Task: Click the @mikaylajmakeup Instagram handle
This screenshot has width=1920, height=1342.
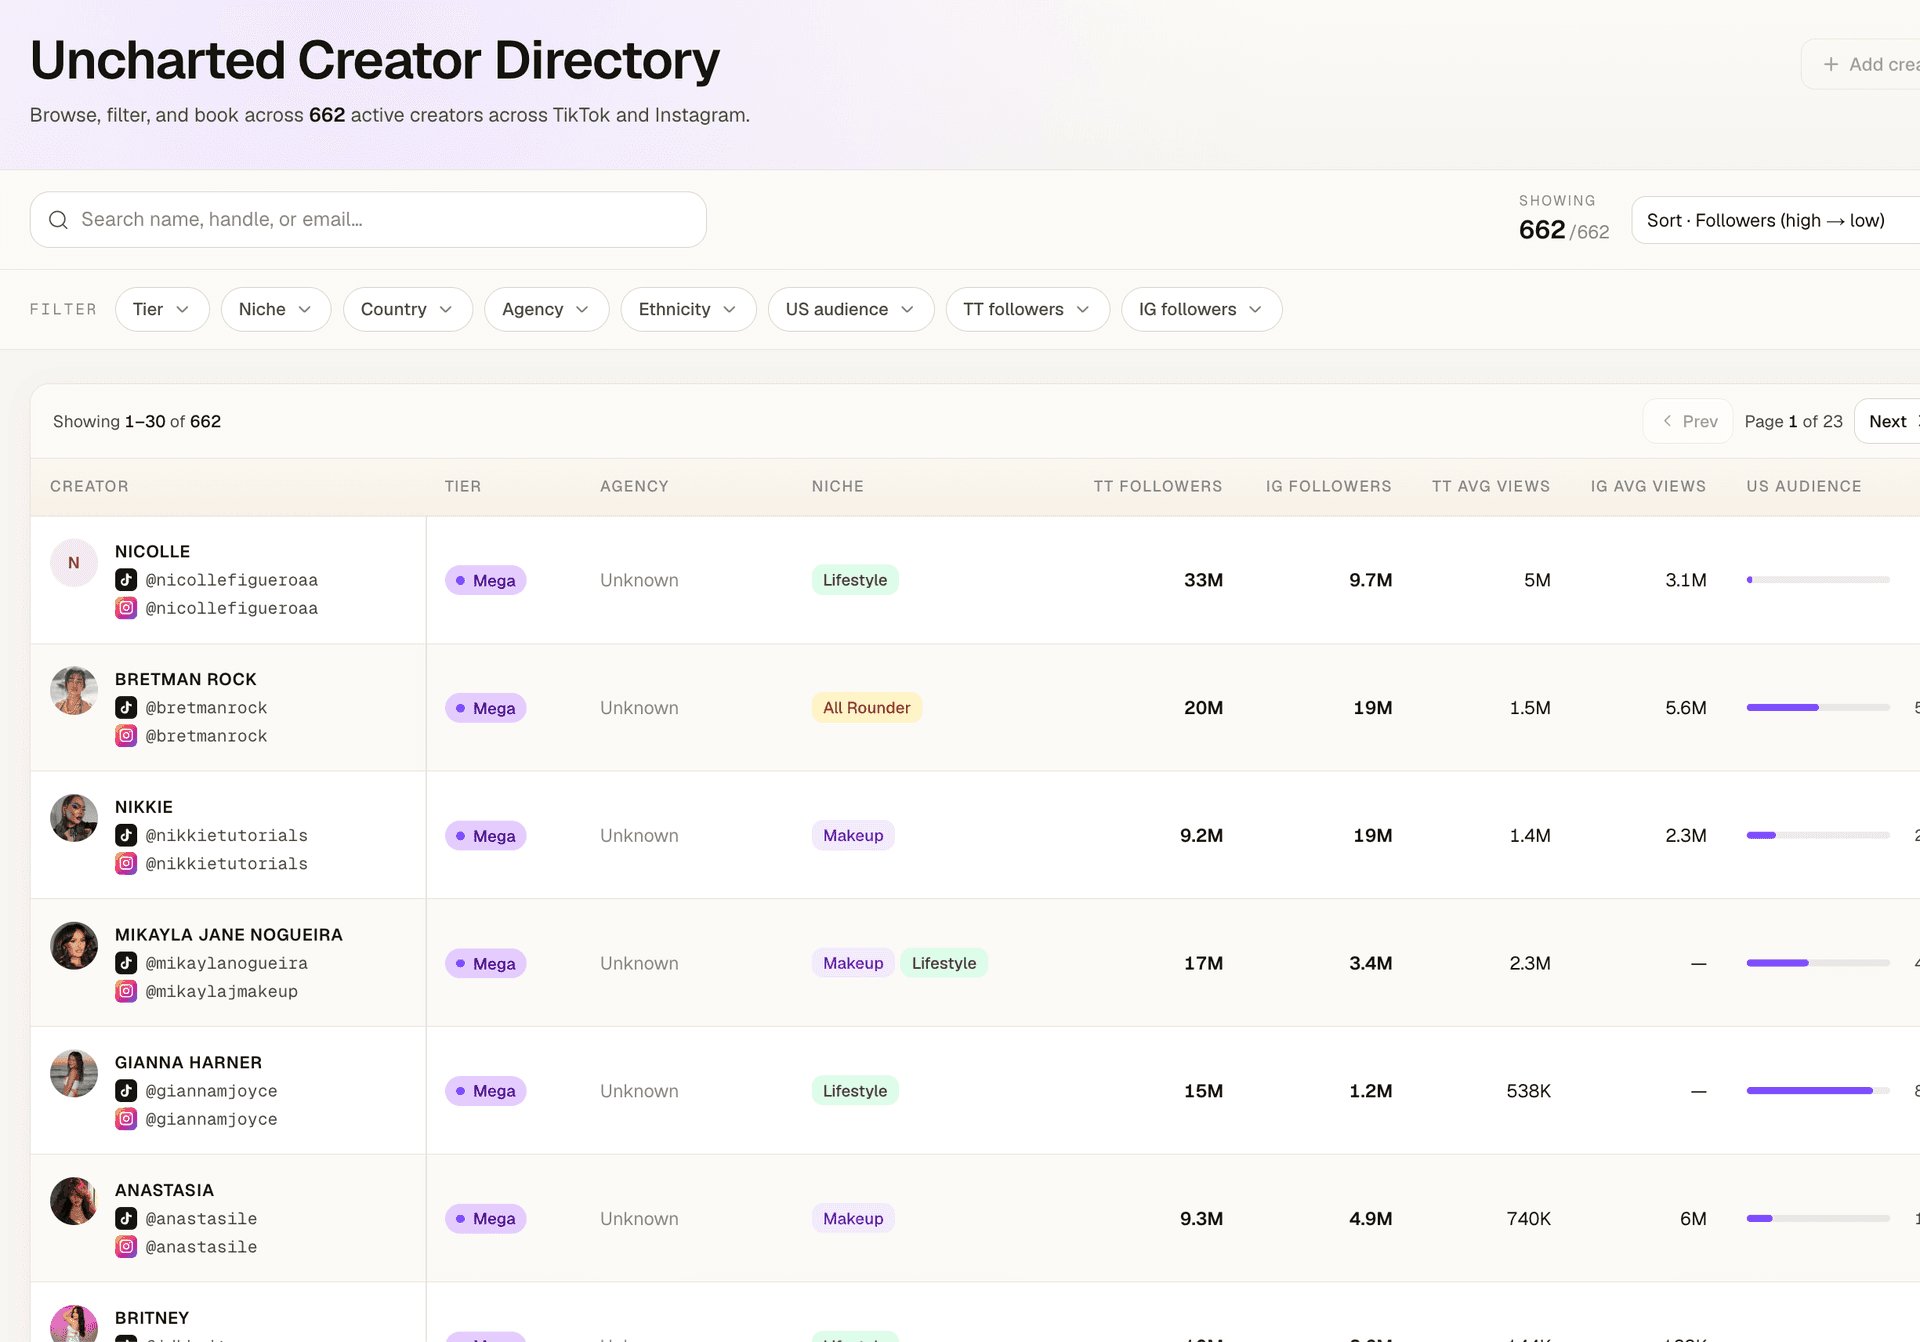Action: click(x=222, y=991)
